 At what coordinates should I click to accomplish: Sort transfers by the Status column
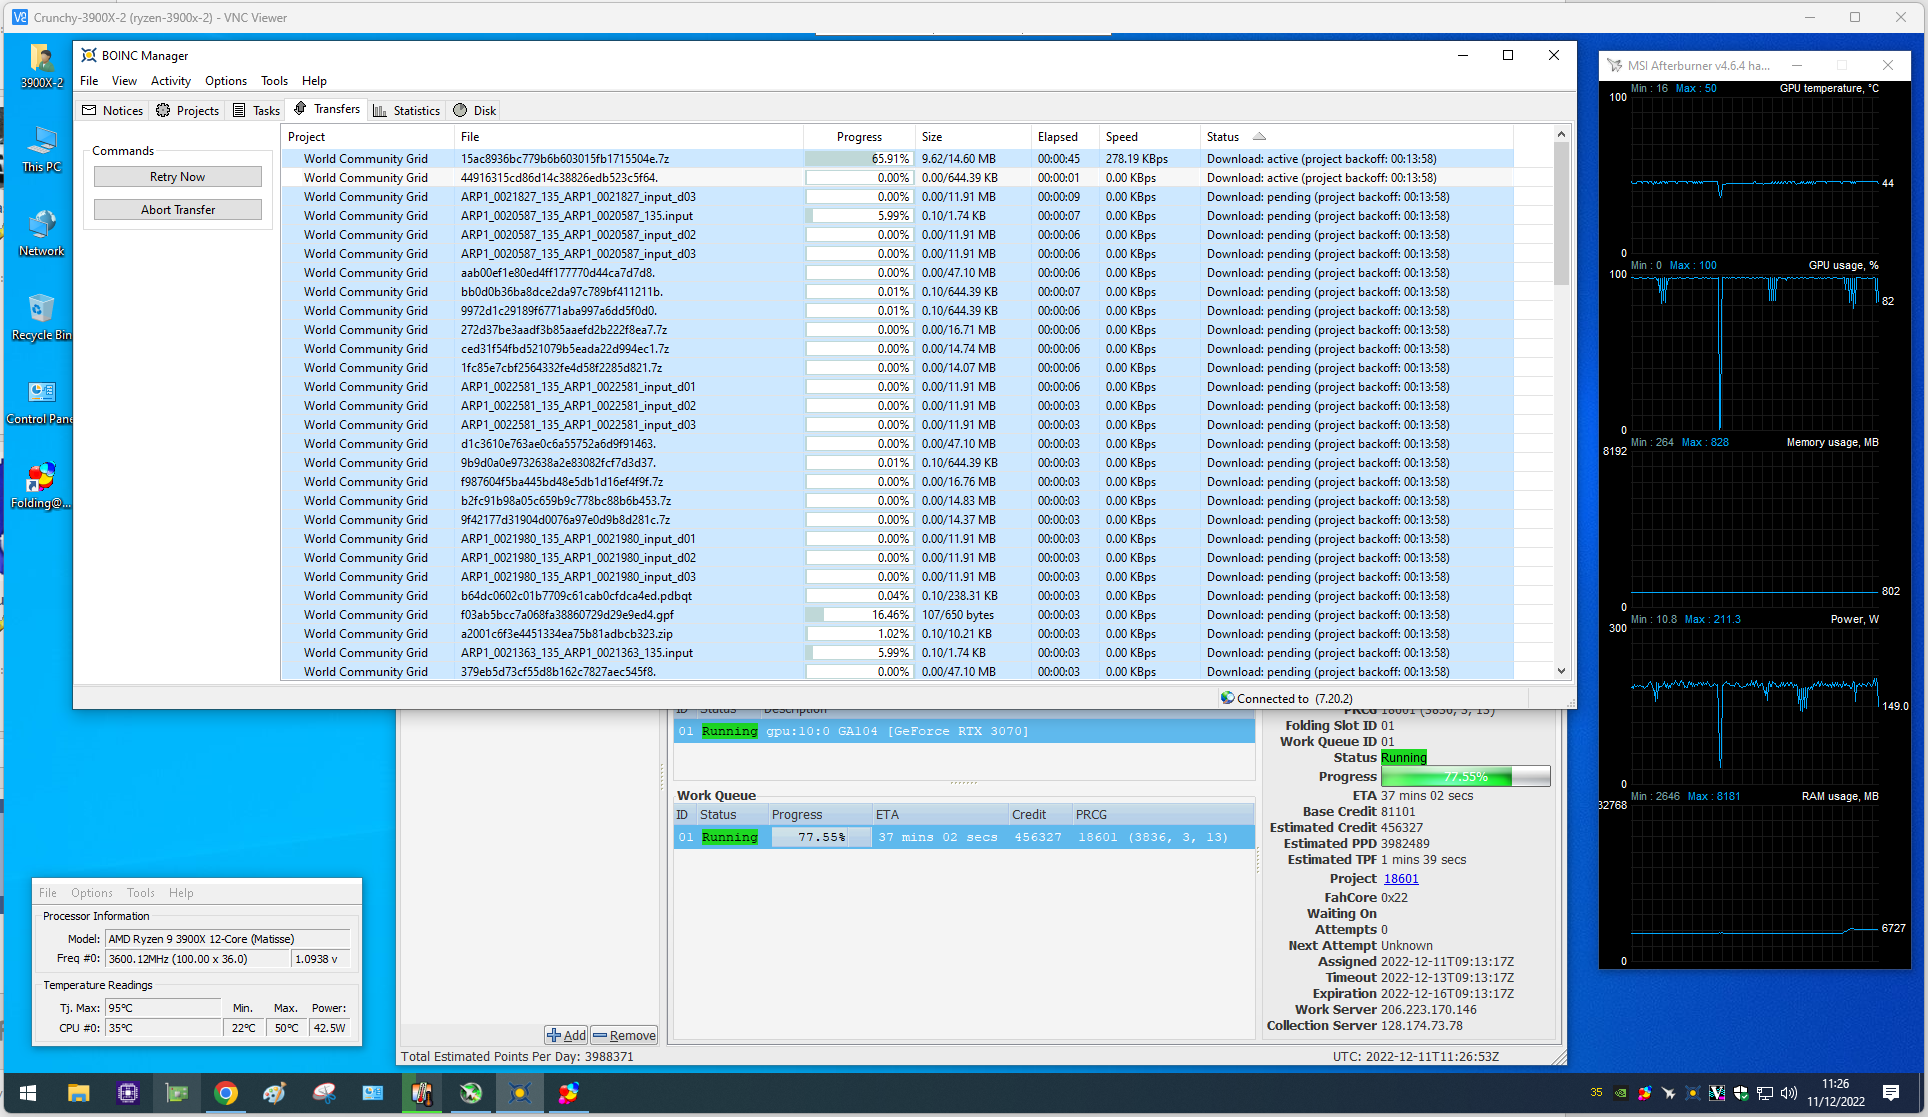1357,137
